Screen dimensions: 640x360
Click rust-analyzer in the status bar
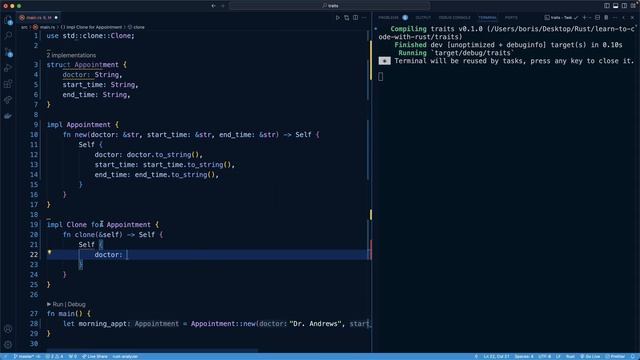tap(125, 356)
